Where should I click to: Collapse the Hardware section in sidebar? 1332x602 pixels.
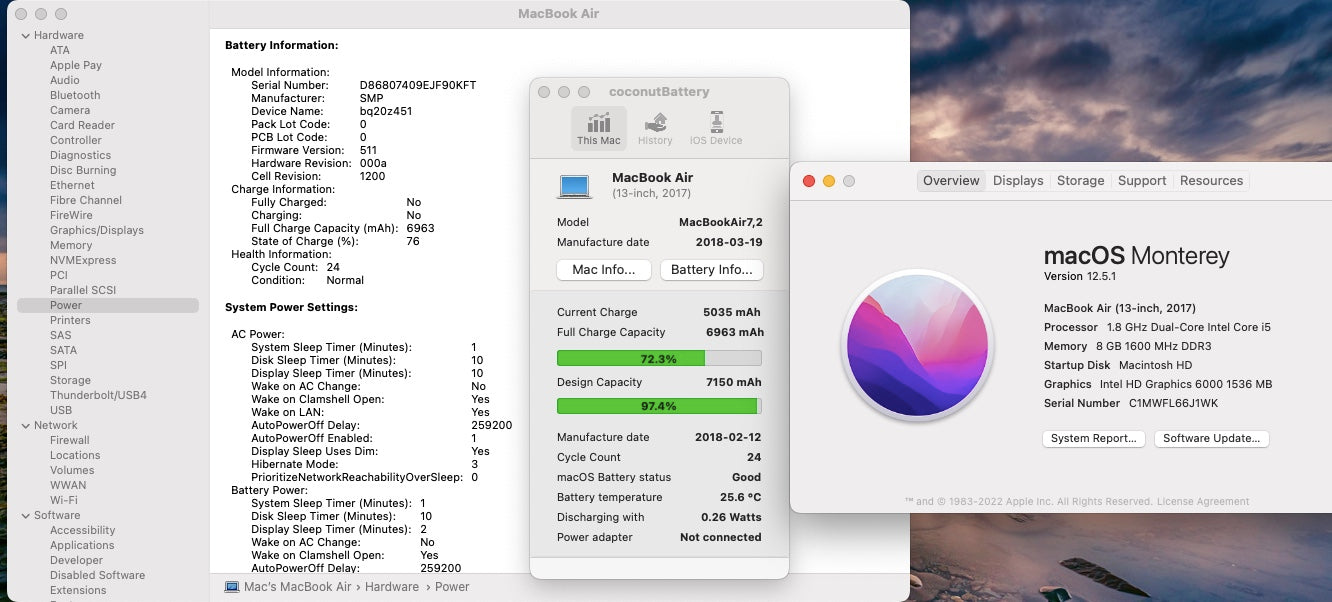click(25, 36)
